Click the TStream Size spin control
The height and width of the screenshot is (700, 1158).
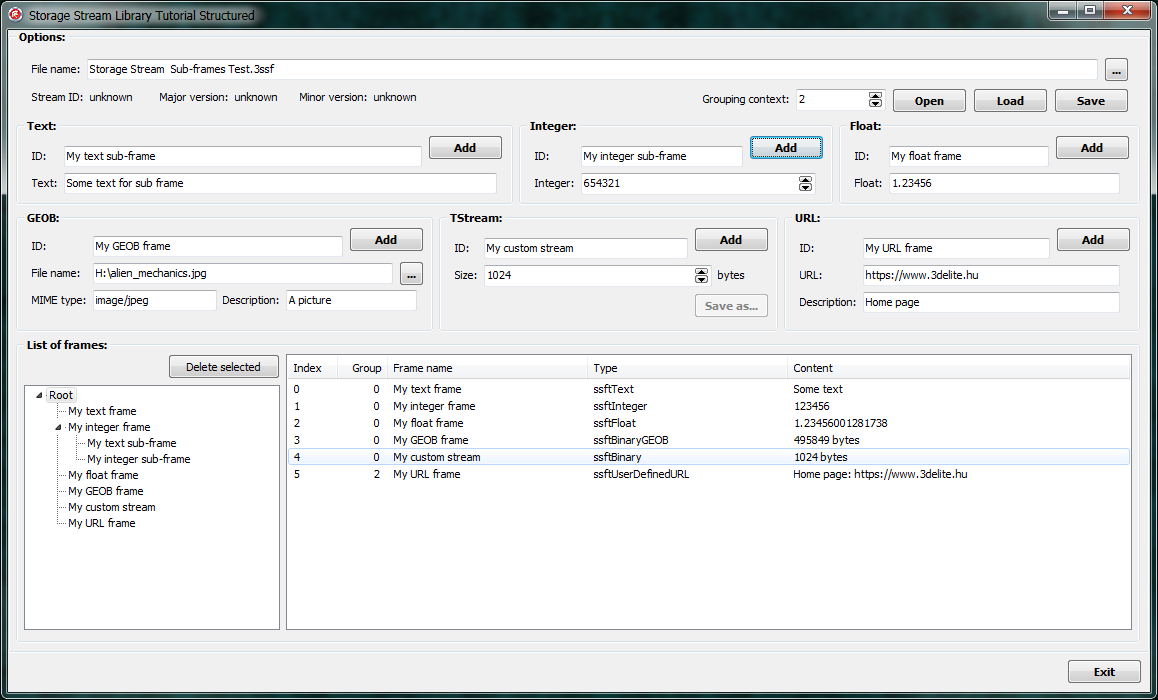click(x=702, y=275)
